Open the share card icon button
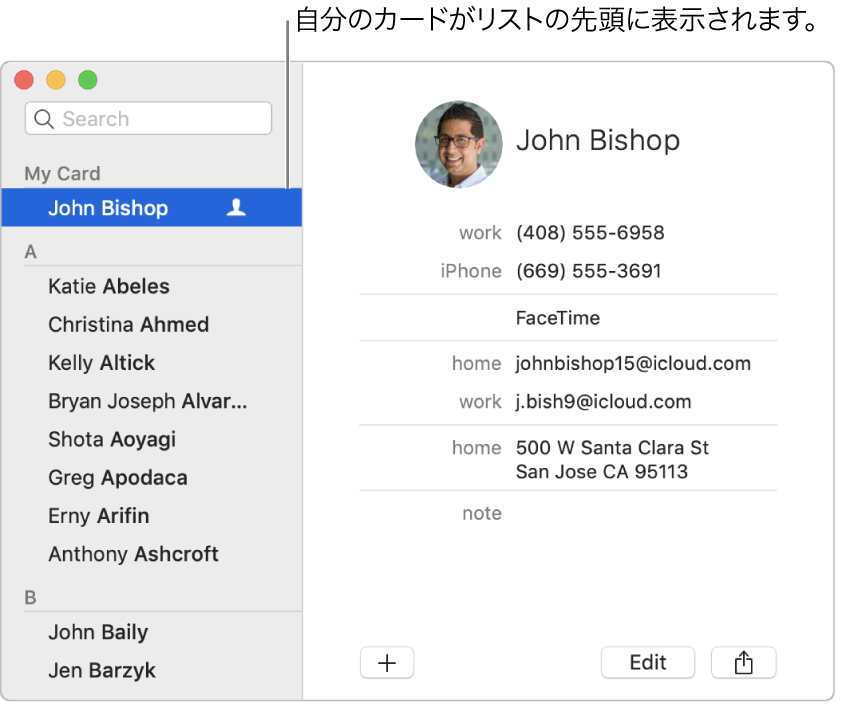843x705 pixels. (744, 662)
